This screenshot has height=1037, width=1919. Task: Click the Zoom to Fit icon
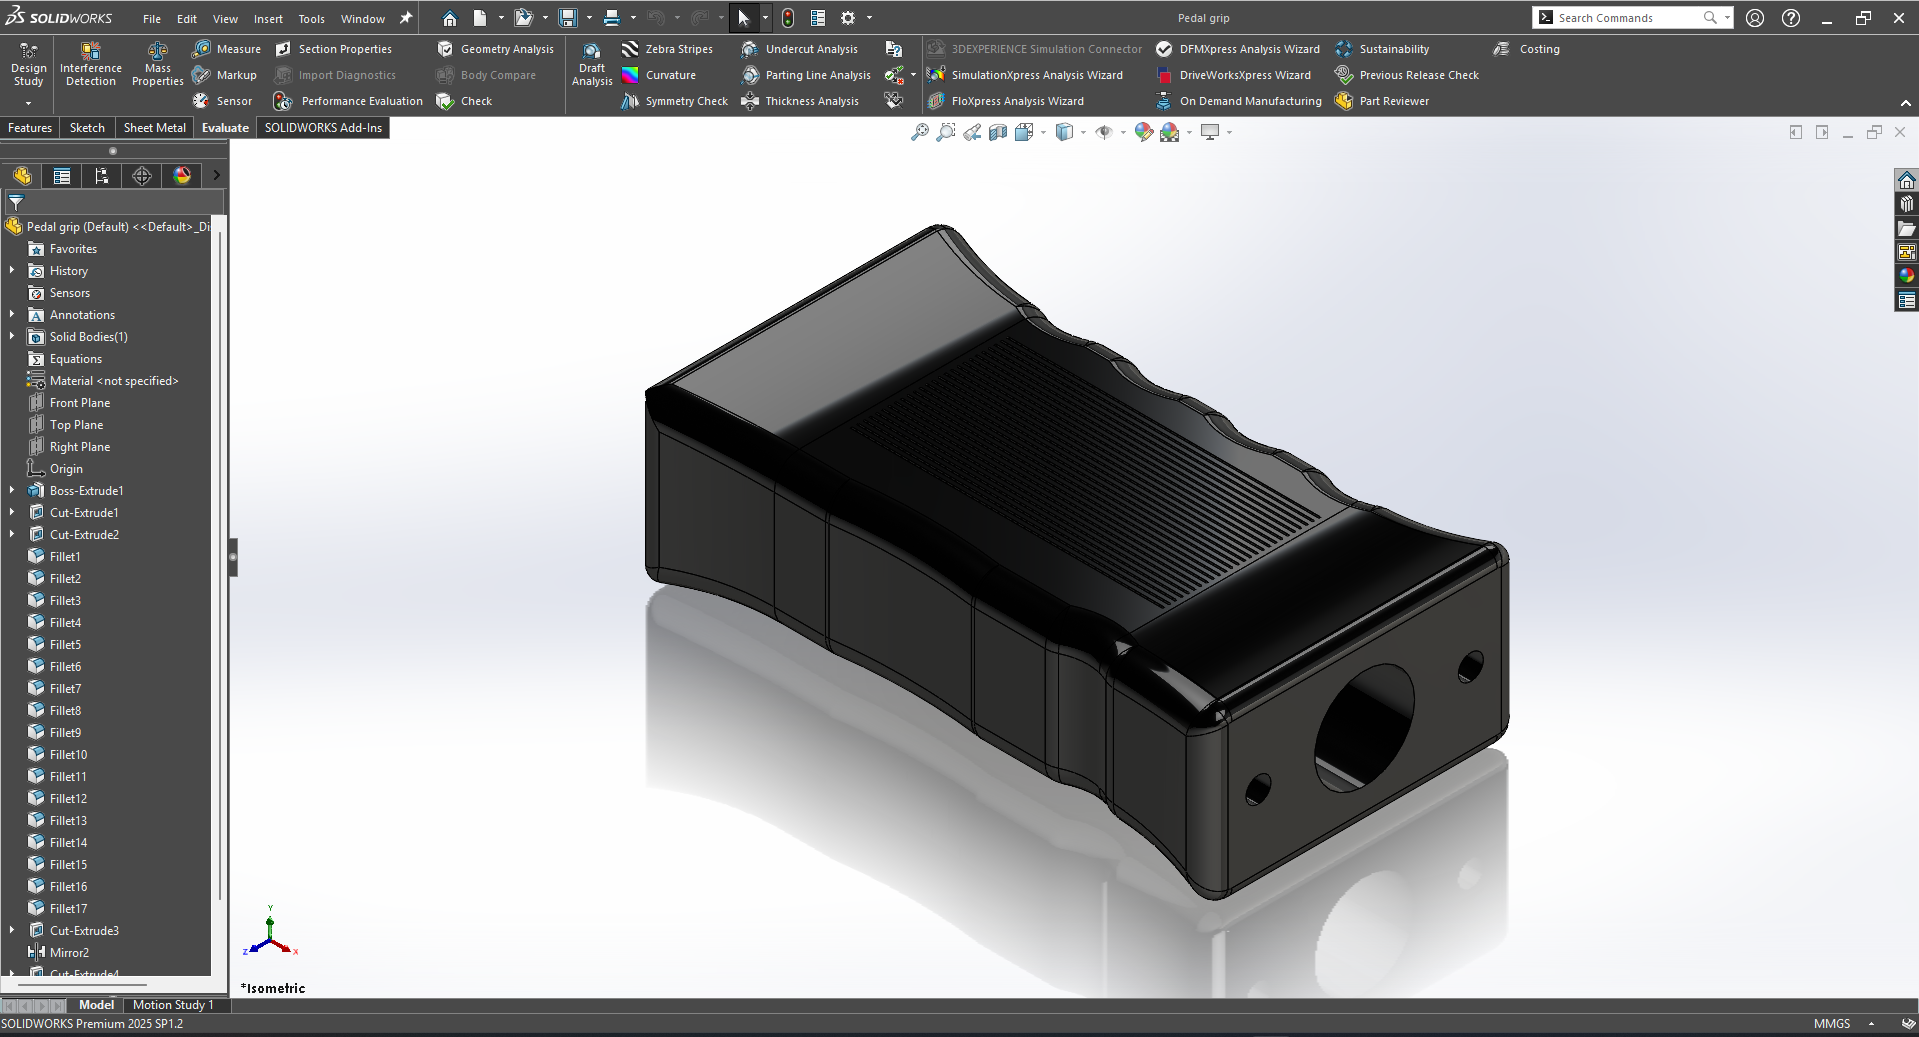pyautogui.click(x=919, y=132)
